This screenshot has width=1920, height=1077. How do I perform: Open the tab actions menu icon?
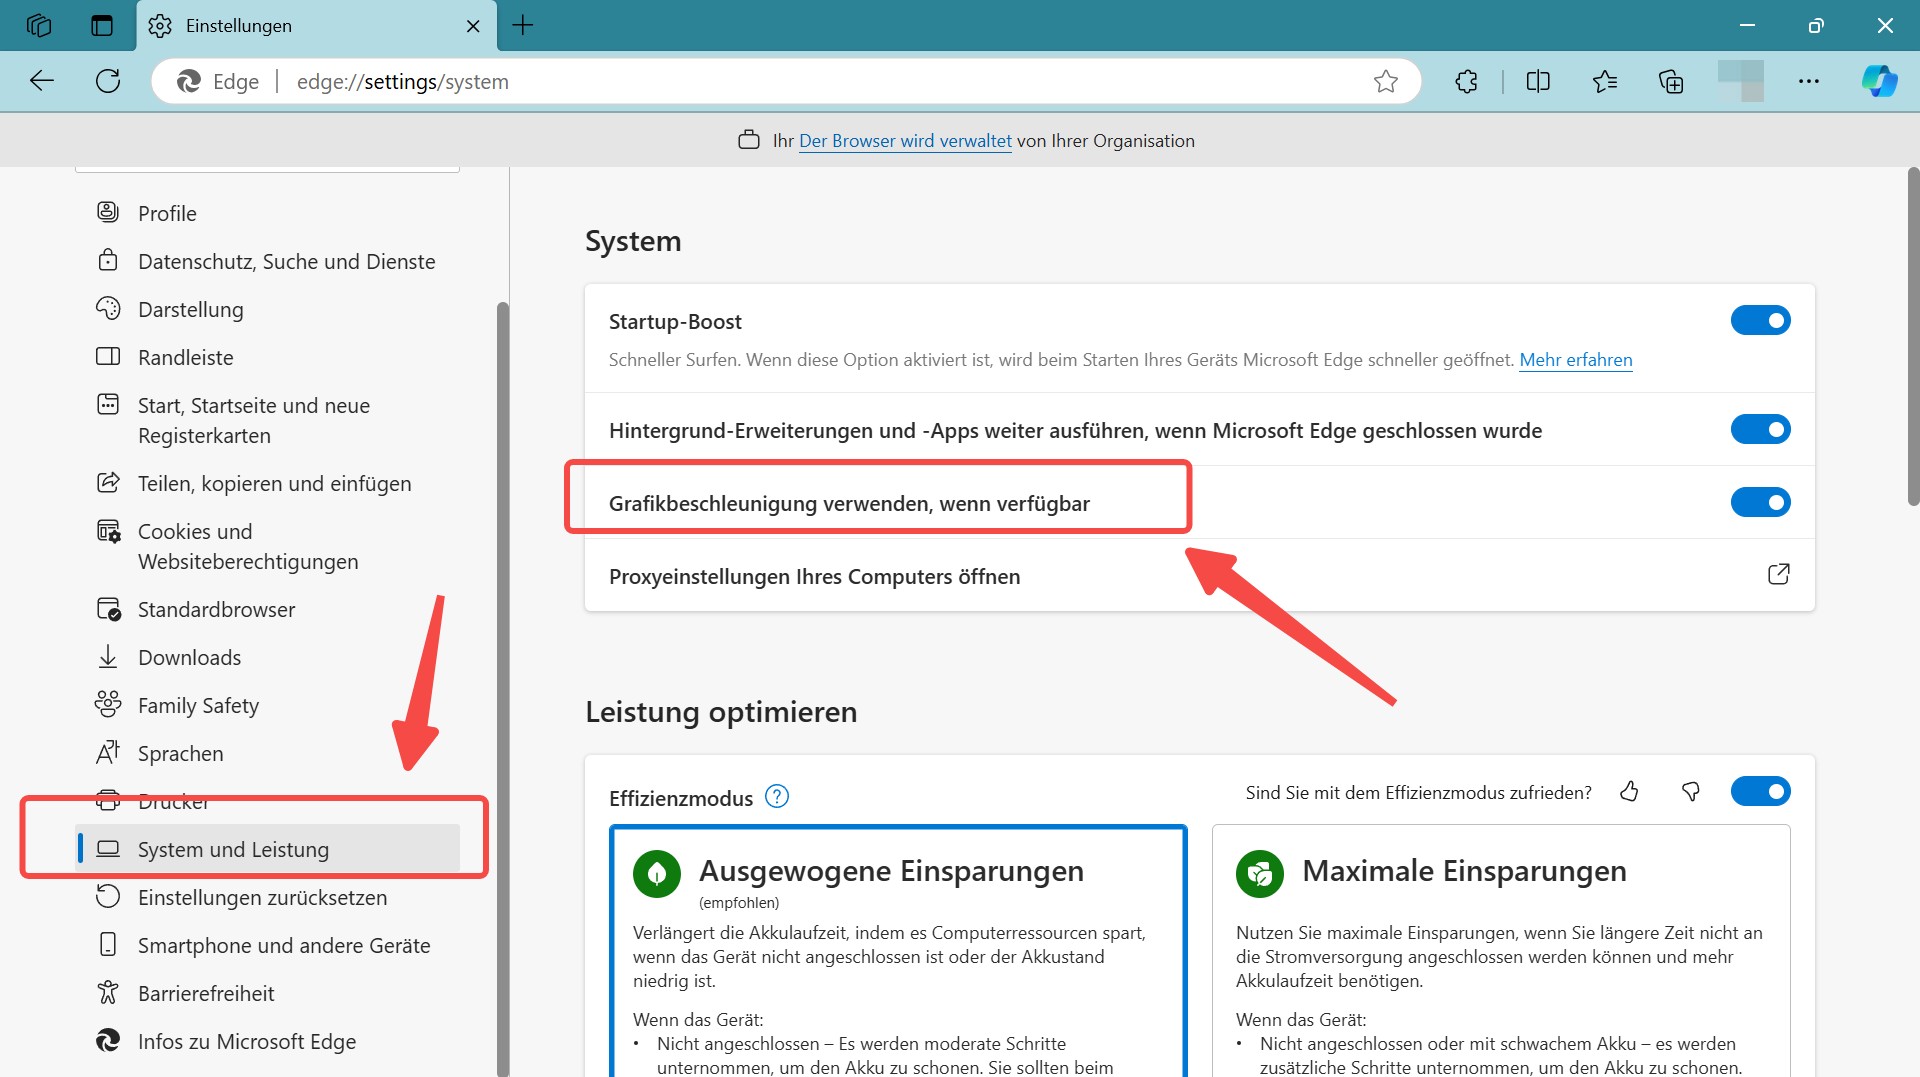point(102,25)
